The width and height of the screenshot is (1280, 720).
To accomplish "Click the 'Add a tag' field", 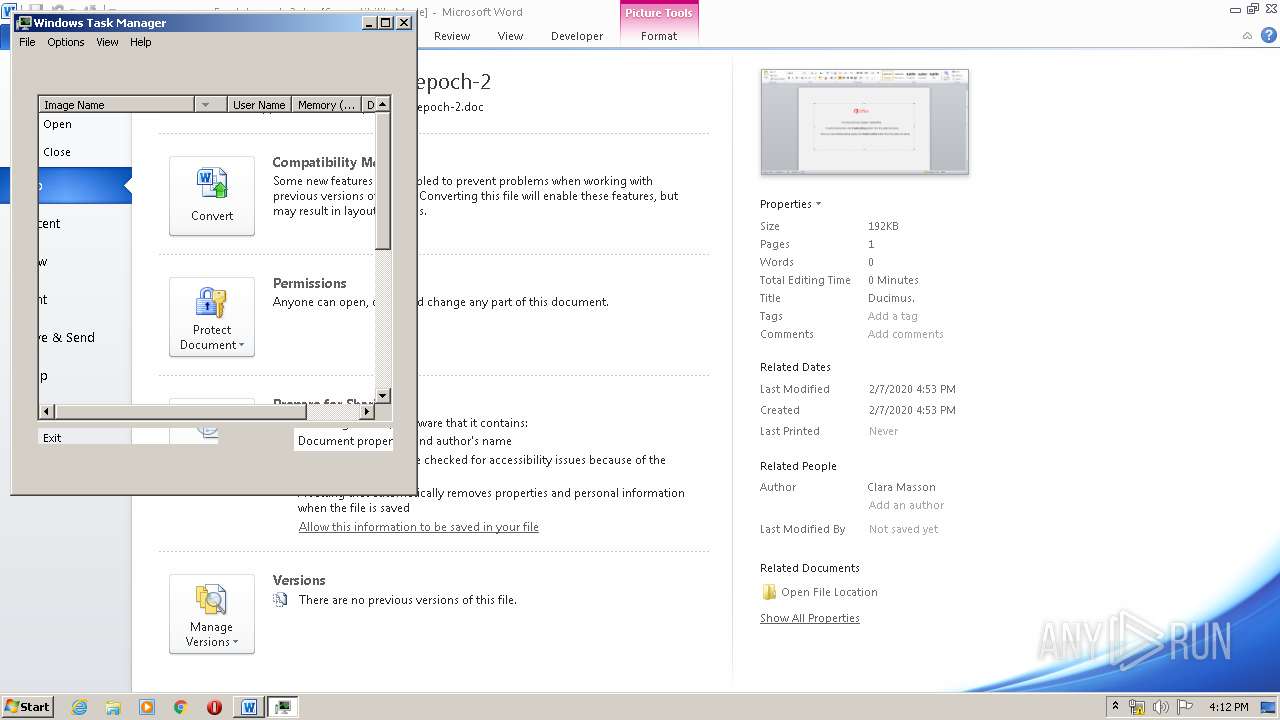I will point(892,316).
